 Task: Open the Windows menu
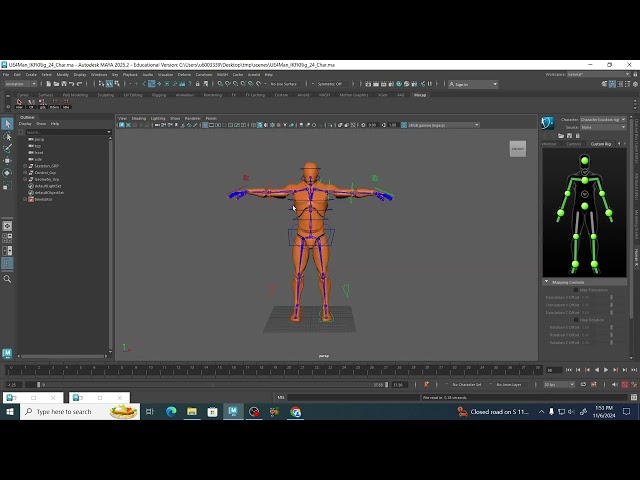(99, 75)
